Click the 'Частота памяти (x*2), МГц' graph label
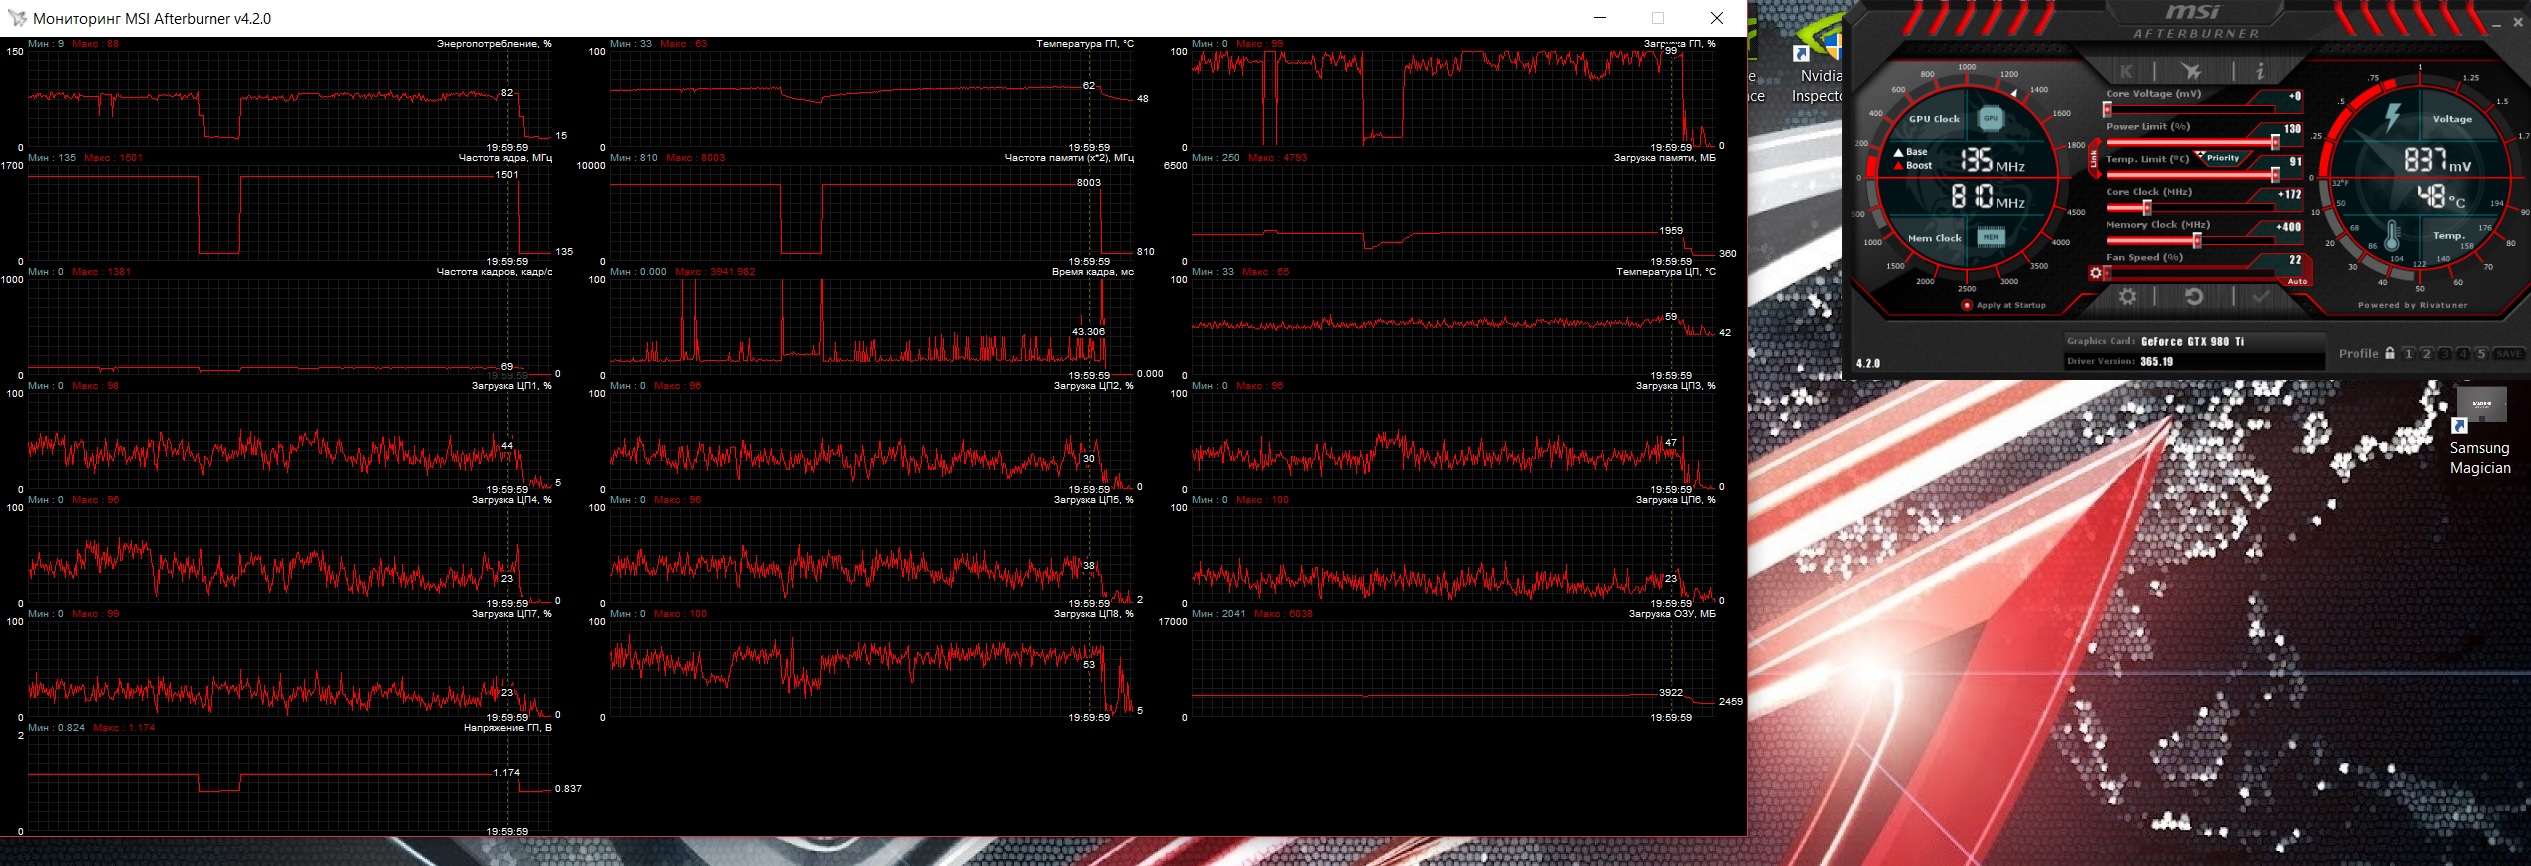2531x866 pixels. point(1069,158)
